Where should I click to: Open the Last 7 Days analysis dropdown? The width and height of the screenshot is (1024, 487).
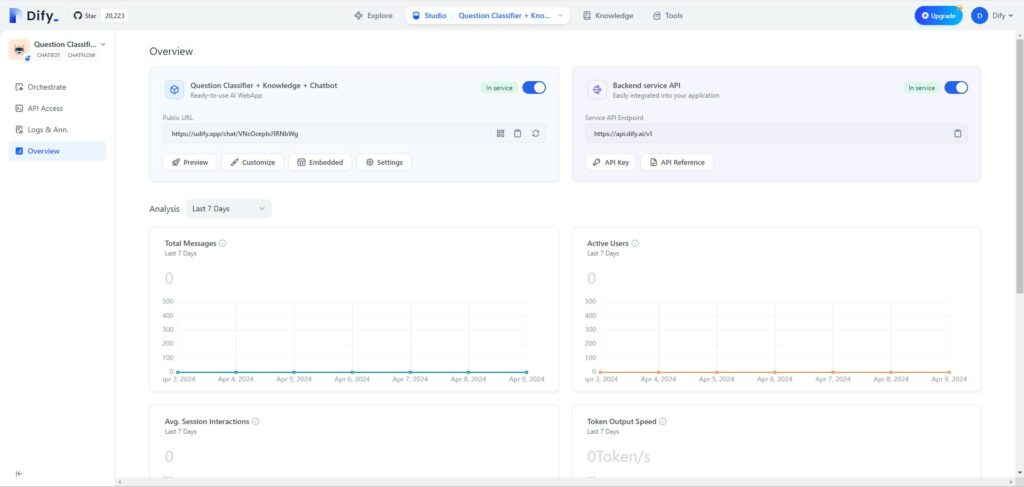[x=229, y=209]
